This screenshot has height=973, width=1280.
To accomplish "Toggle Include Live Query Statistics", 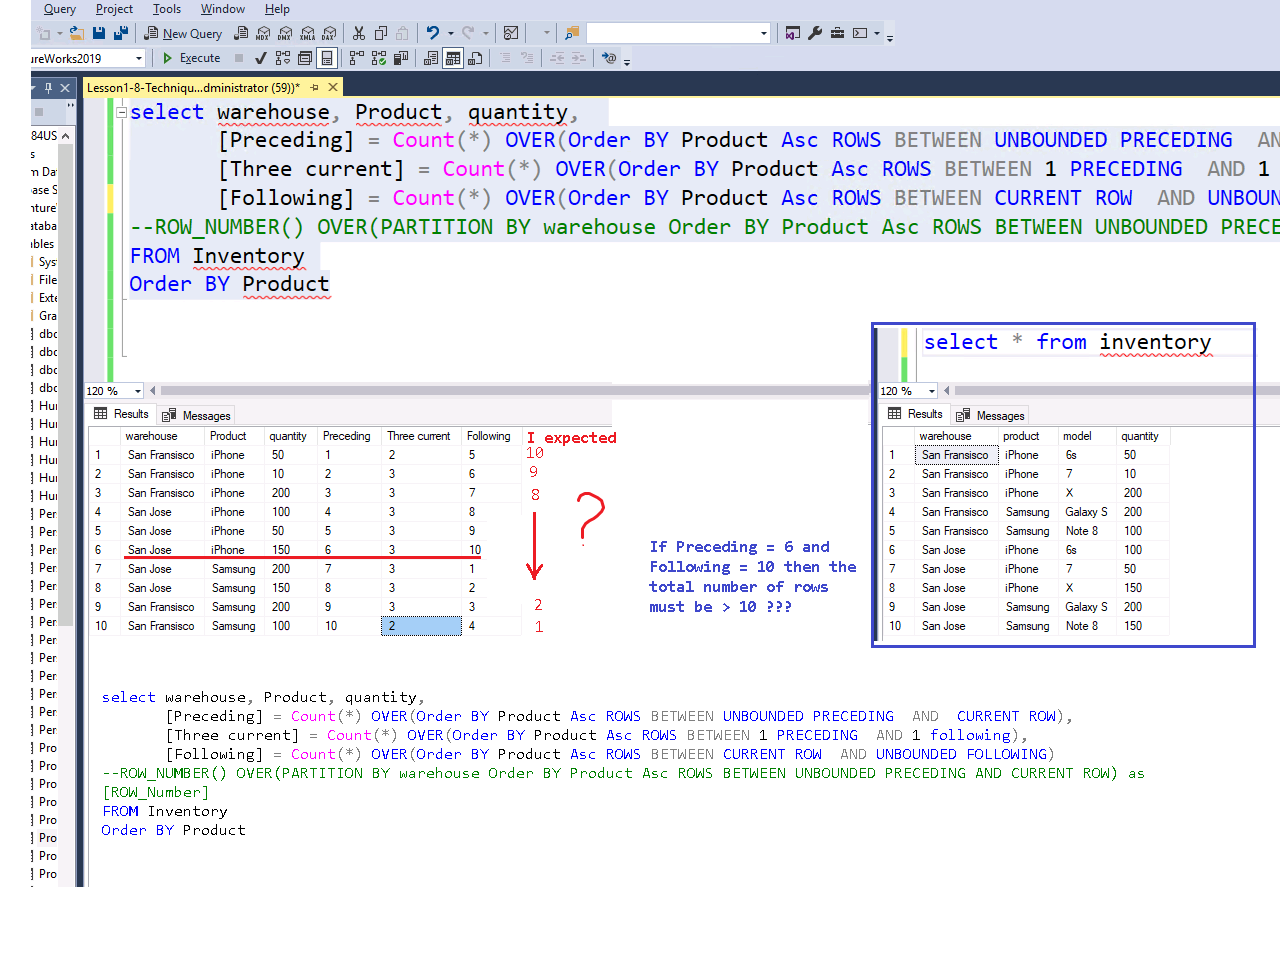I will 379,58.
